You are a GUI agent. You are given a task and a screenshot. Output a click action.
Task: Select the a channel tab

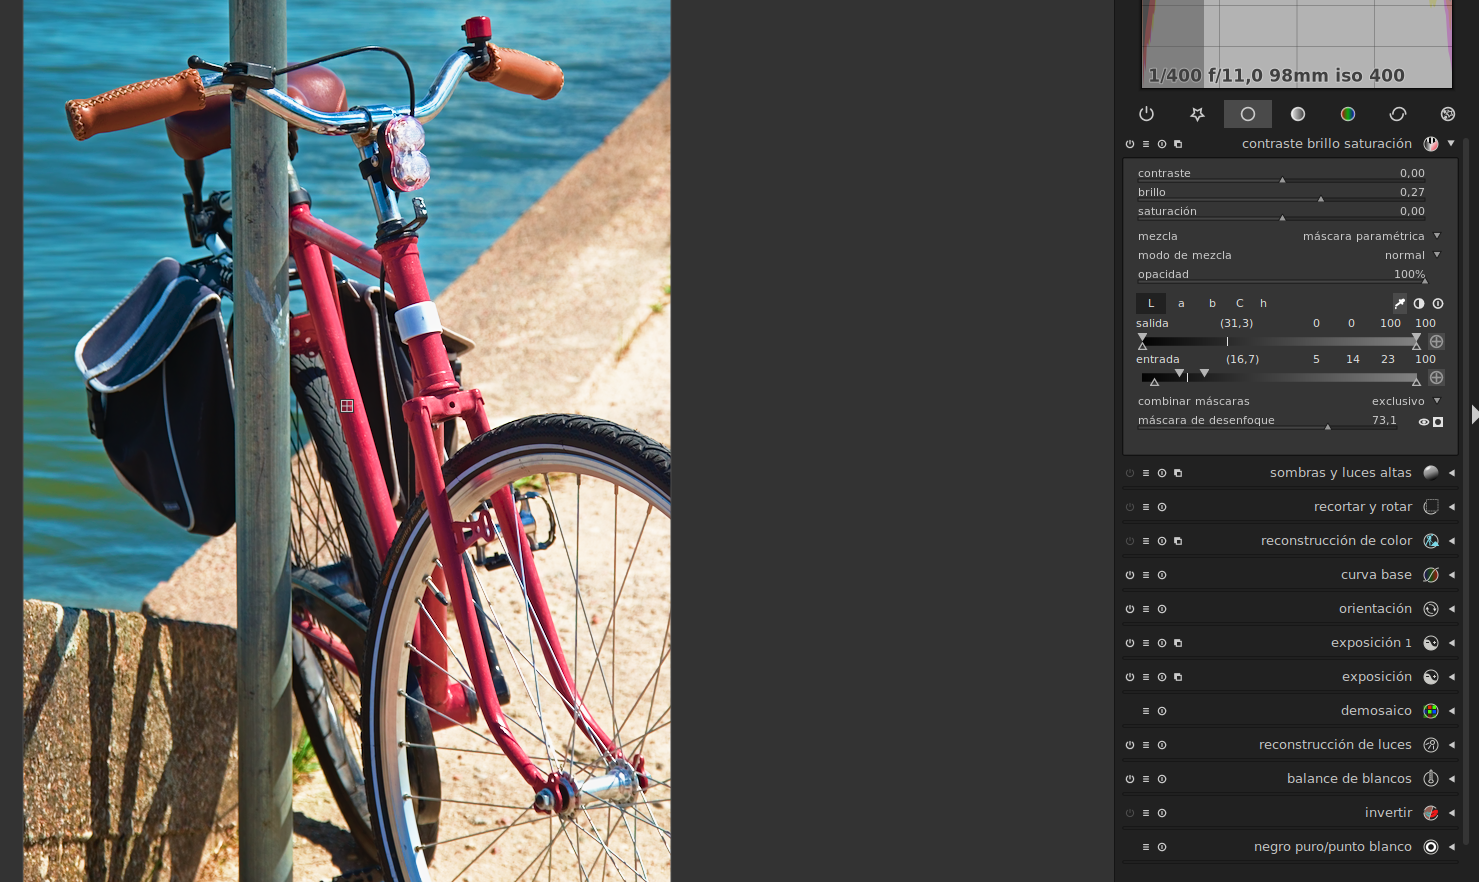point(1181,303)
